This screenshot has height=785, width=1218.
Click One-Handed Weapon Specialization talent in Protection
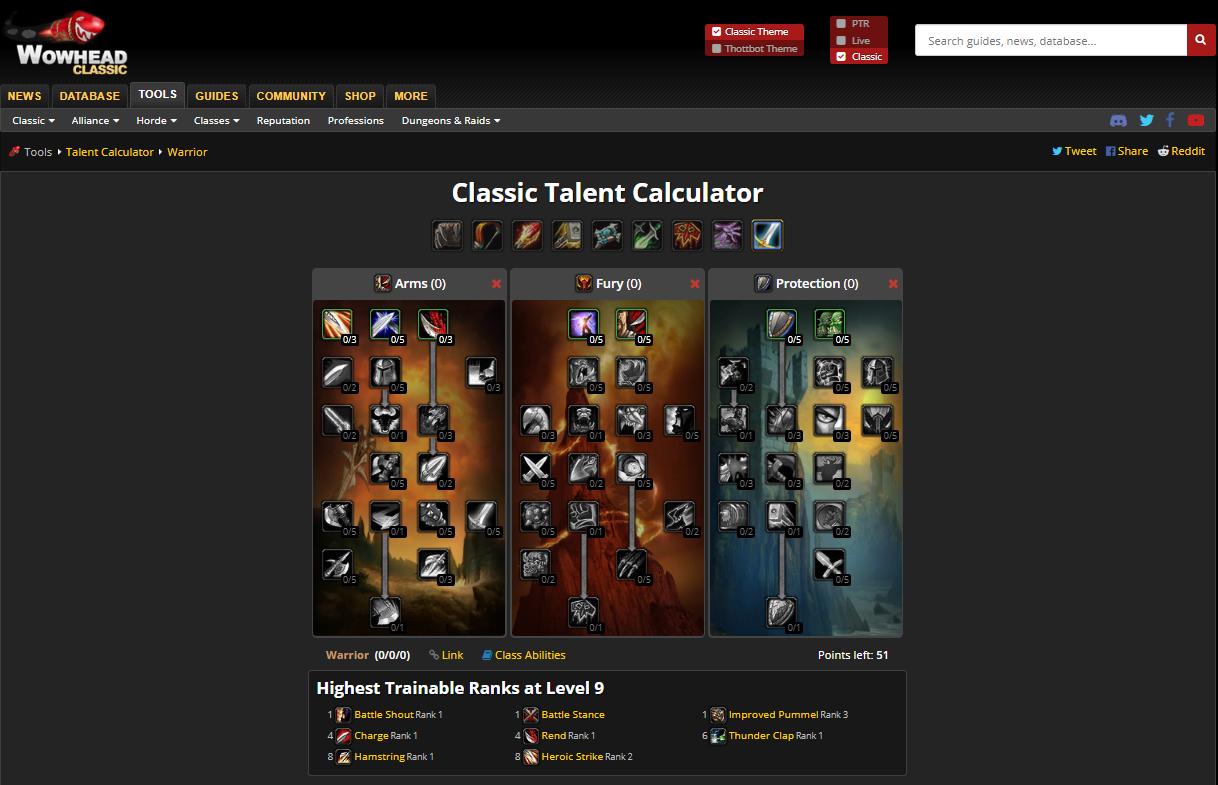(x=830, y=564)
